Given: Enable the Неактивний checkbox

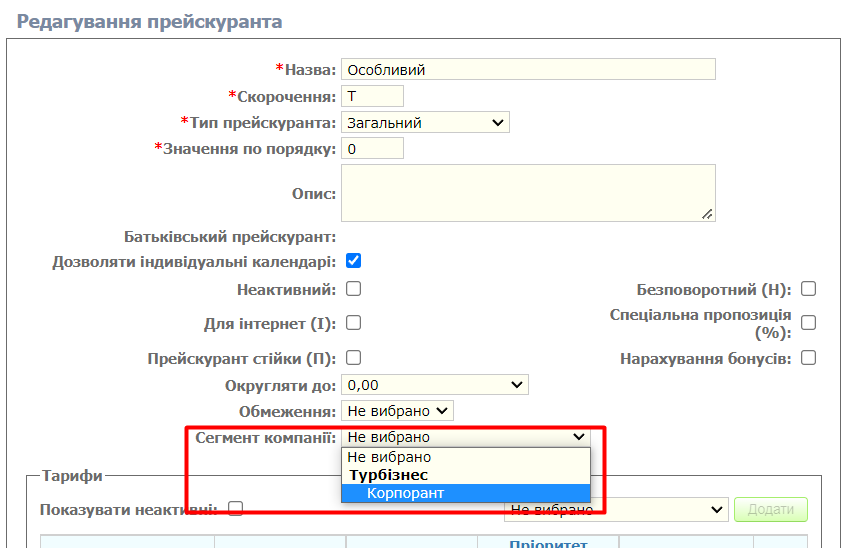Looking at the screenshot, I should [353, 290].
